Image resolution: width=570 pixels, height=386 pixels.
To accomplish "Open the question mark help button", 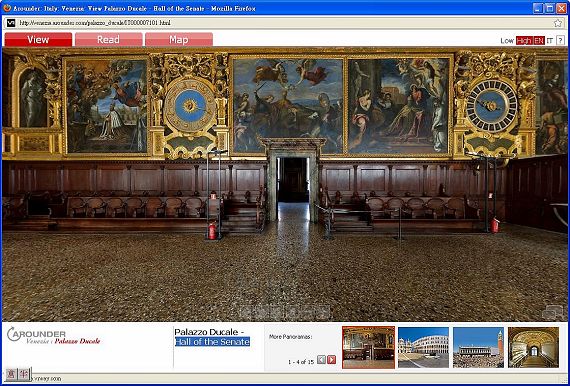I will (560, 40).
